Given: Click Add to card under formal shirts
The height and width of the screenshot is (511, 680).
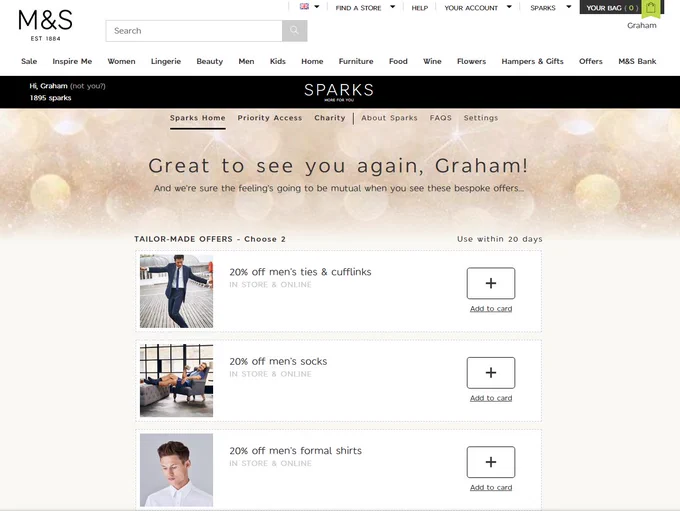Looking at the screenshot, I should click(x=491, y=487).
